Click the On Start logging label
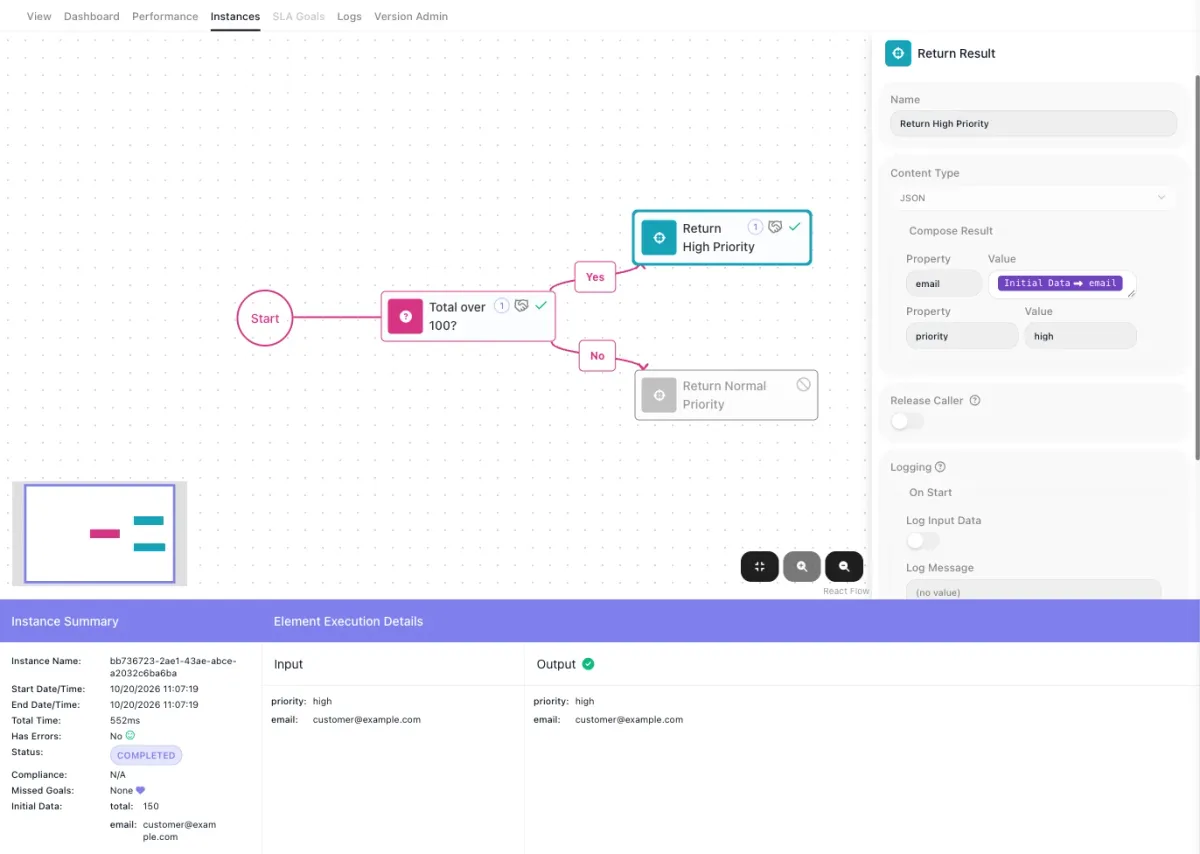This screenshot has height=854, width=1200. click(930, 492)
